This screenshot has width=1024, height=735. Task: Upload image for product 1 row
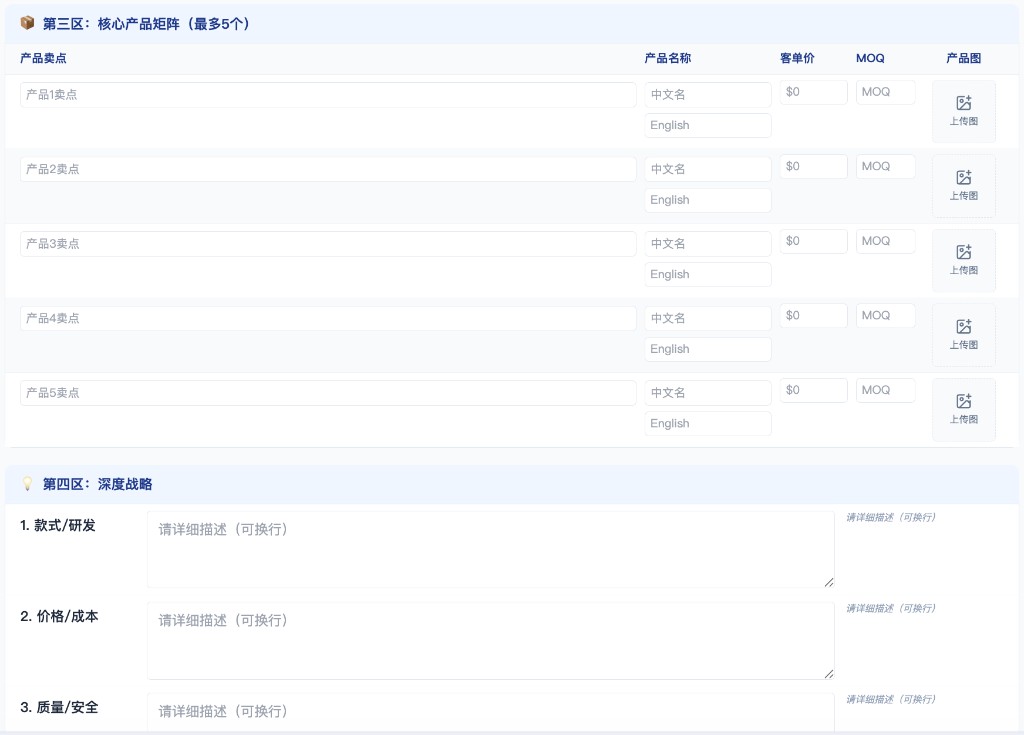click(963, 111)
